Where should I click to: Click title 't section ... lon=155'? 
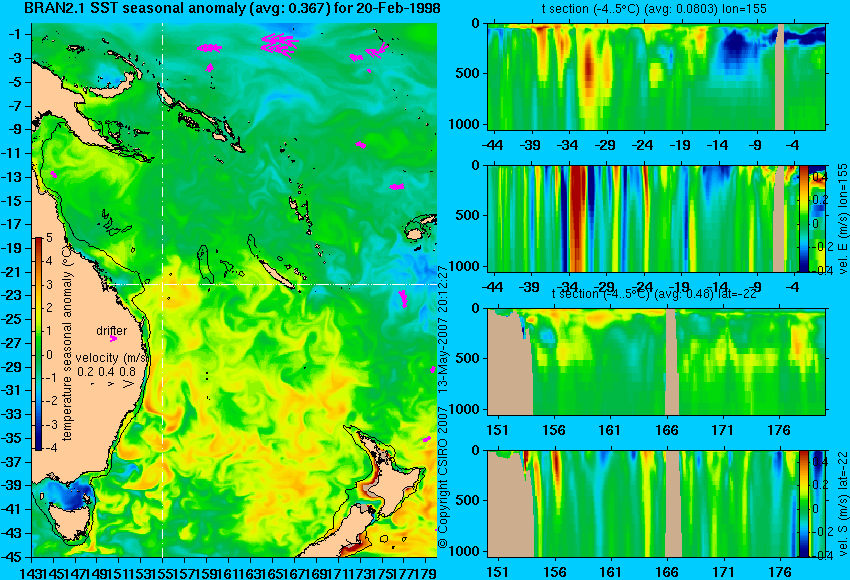click(654, 9)
